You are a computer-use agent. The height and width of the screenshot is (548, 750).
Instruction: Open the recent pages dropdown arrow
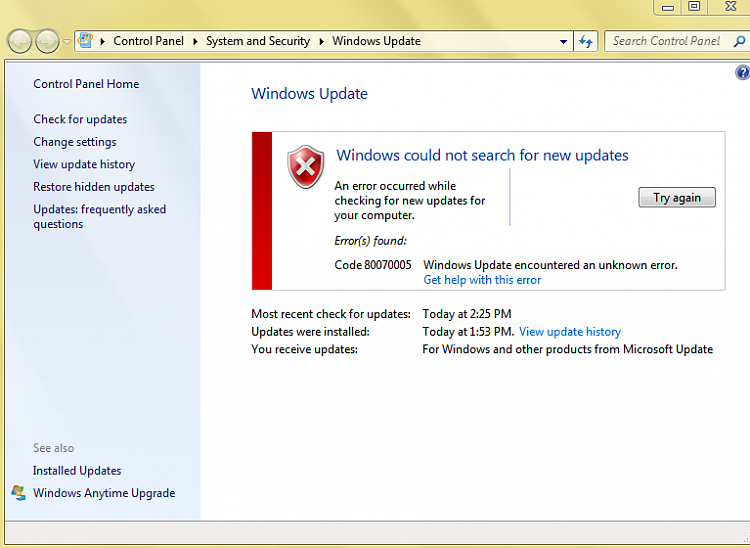point(67,42)
